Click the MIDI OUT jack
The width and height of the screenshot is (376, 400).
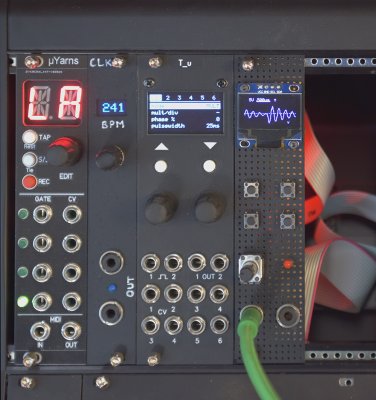[x=71, y=331]
